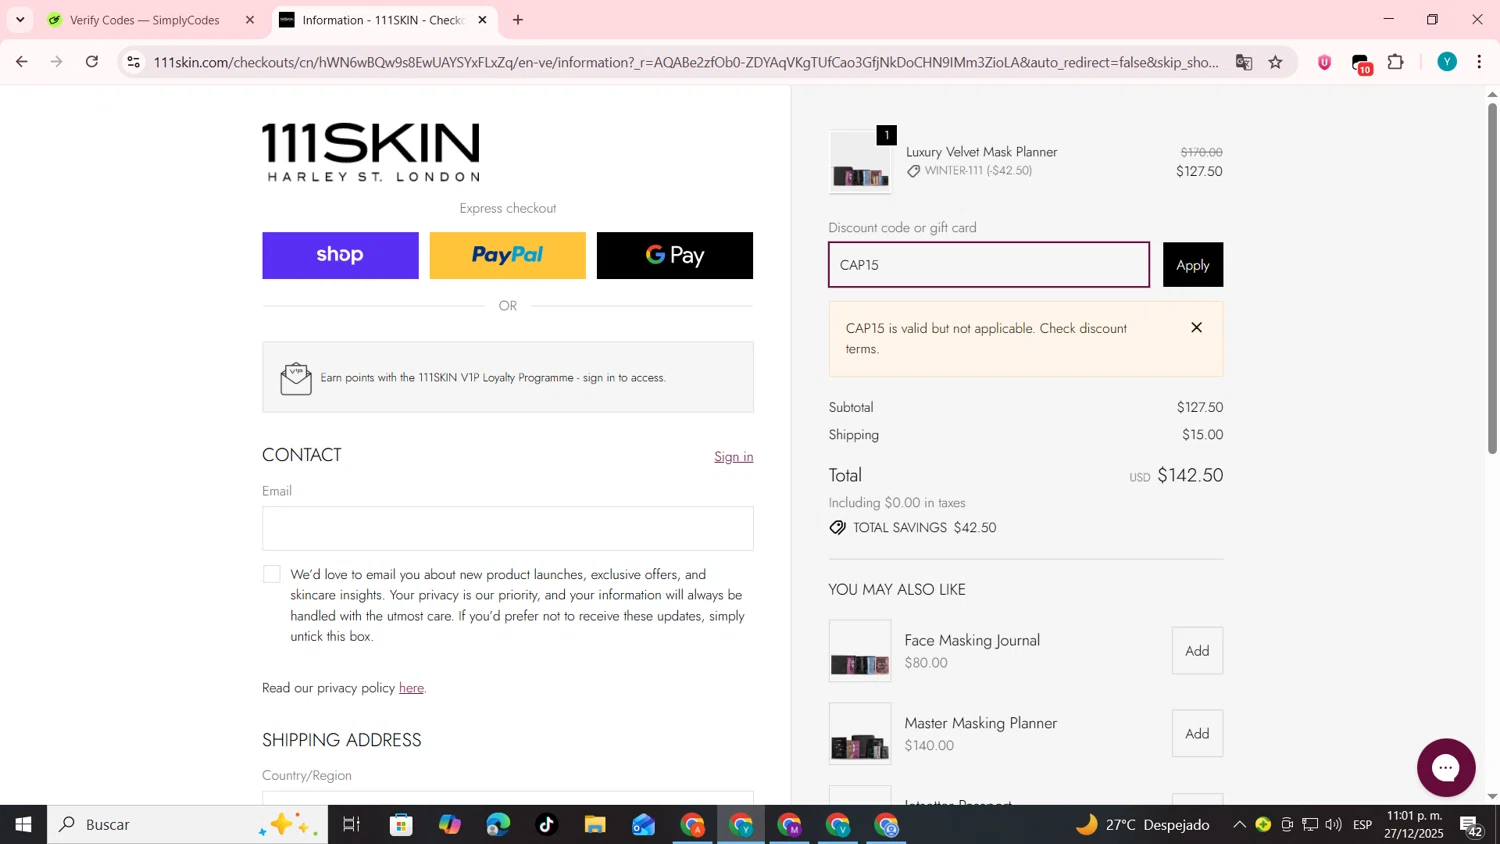Expand the tab search dropdown arrow
1500x844 pixels.
click(x=20, y=20)
